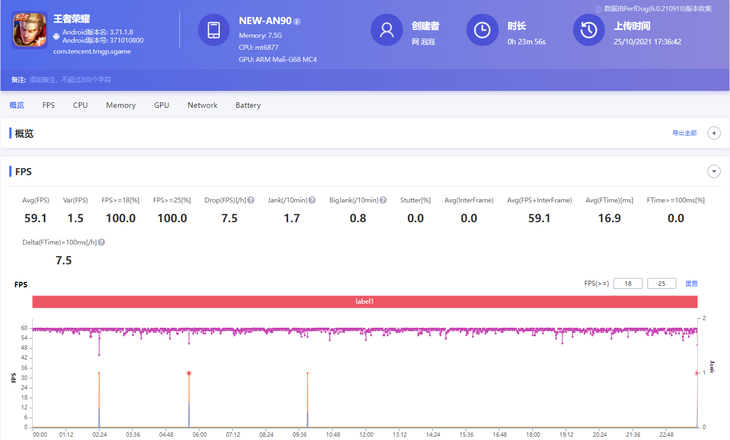The width and height of the screenshot is (730, 440).
Task: Click the duration text 0h 23m 56s
Action: (x=527, y=42)
